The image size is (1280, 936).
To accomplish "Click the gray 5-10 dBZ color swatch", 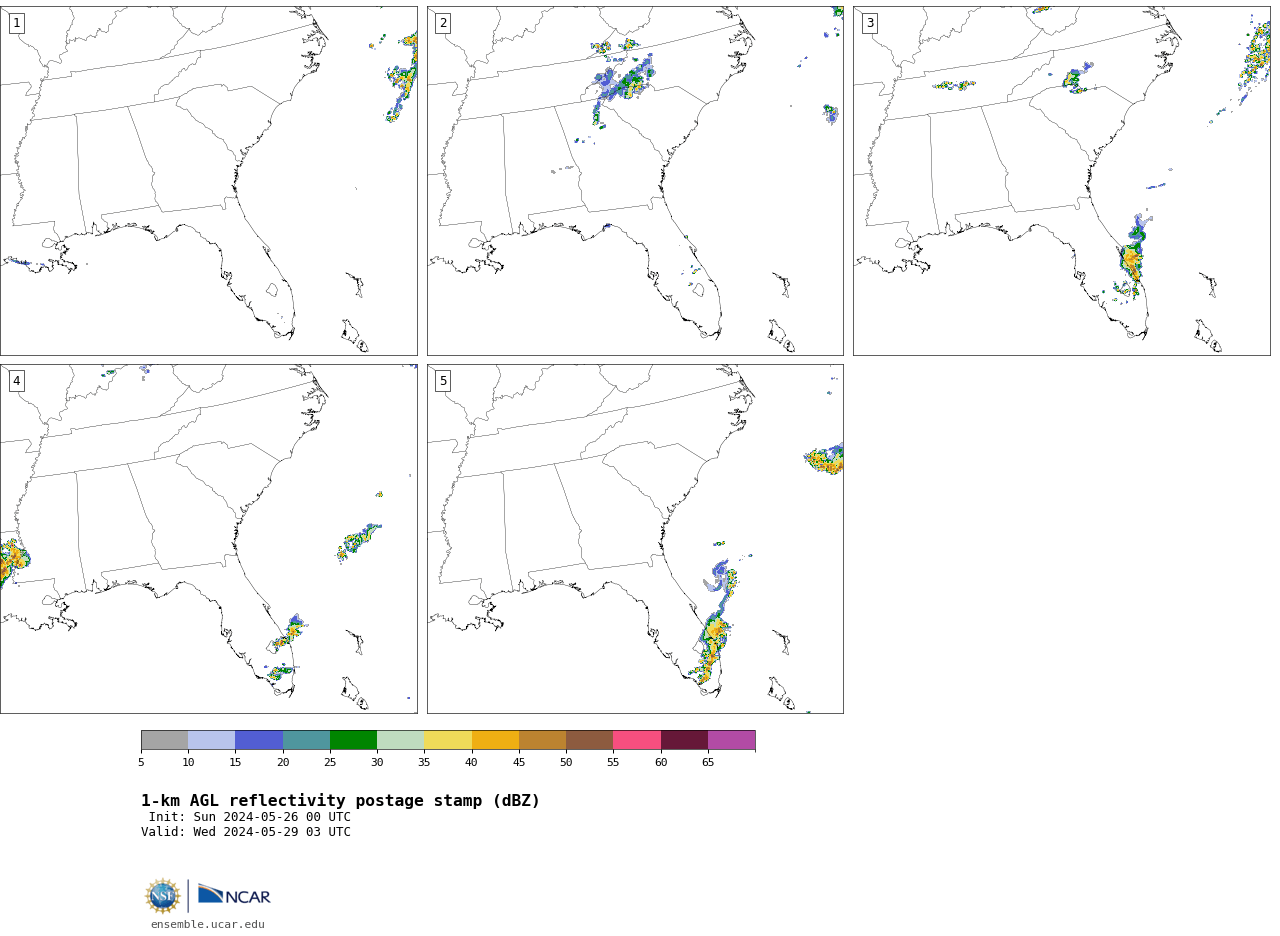I will pyautogui.click(x=164, y=740).
